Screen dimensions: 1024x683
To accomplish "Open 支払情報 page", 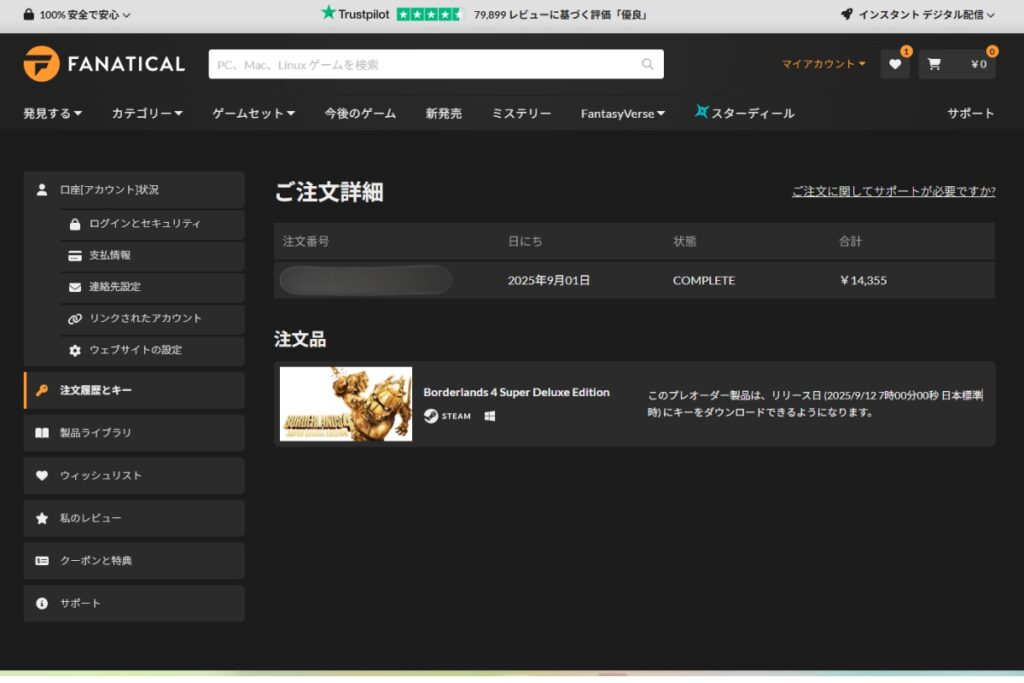I will (153, 255).
